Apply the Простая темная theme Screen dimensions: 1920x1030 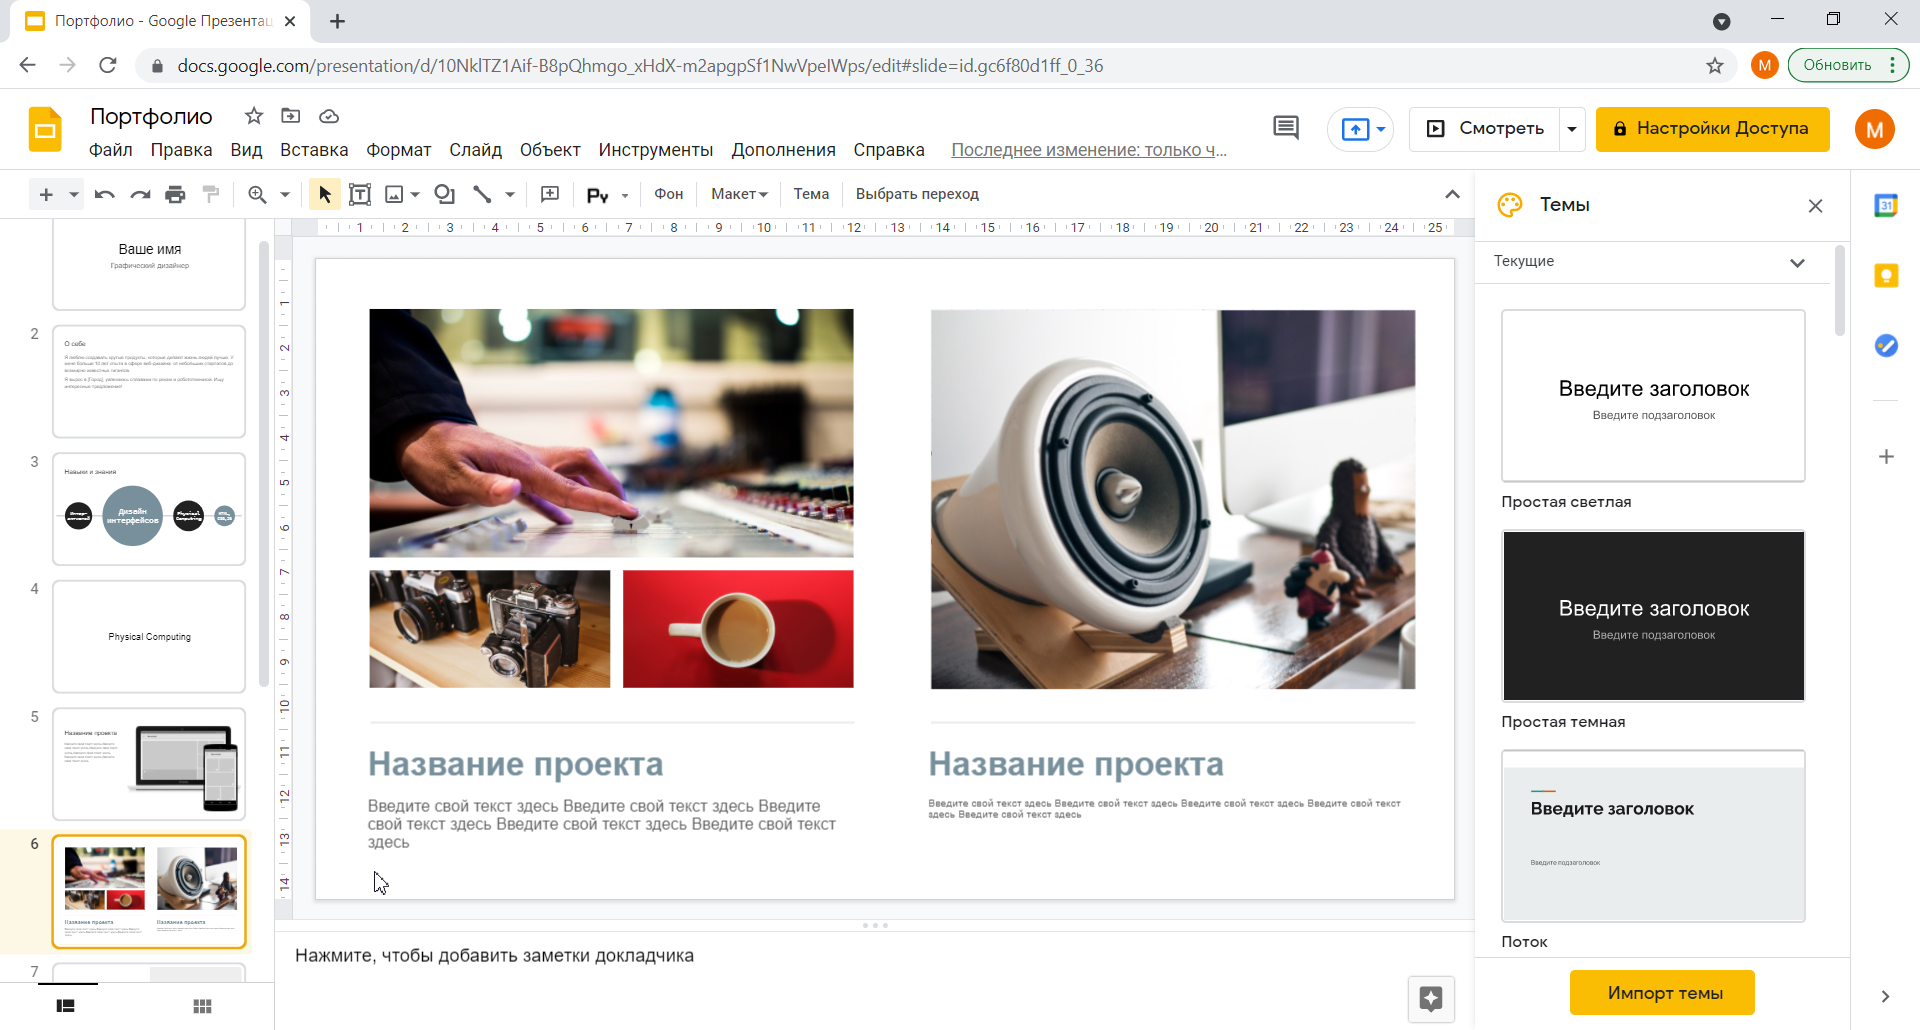click(1653, 616)
